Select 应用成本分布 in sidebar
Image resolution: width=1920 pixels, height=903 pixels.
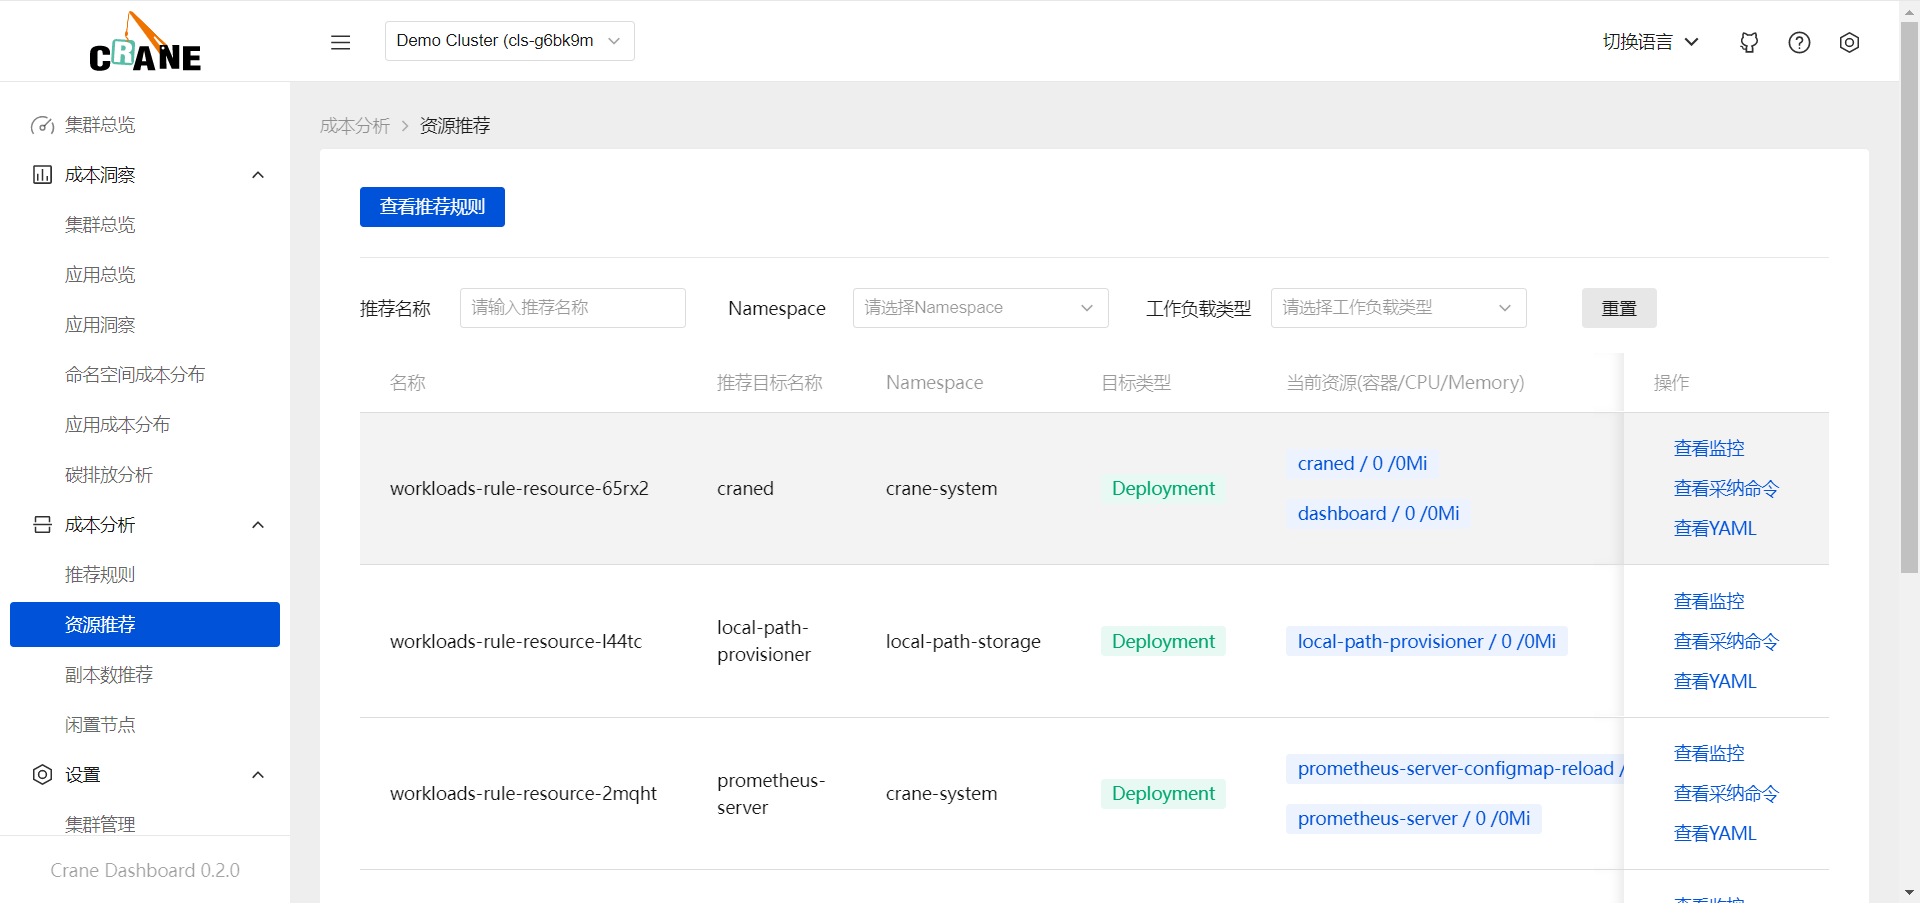click(145, 425)
